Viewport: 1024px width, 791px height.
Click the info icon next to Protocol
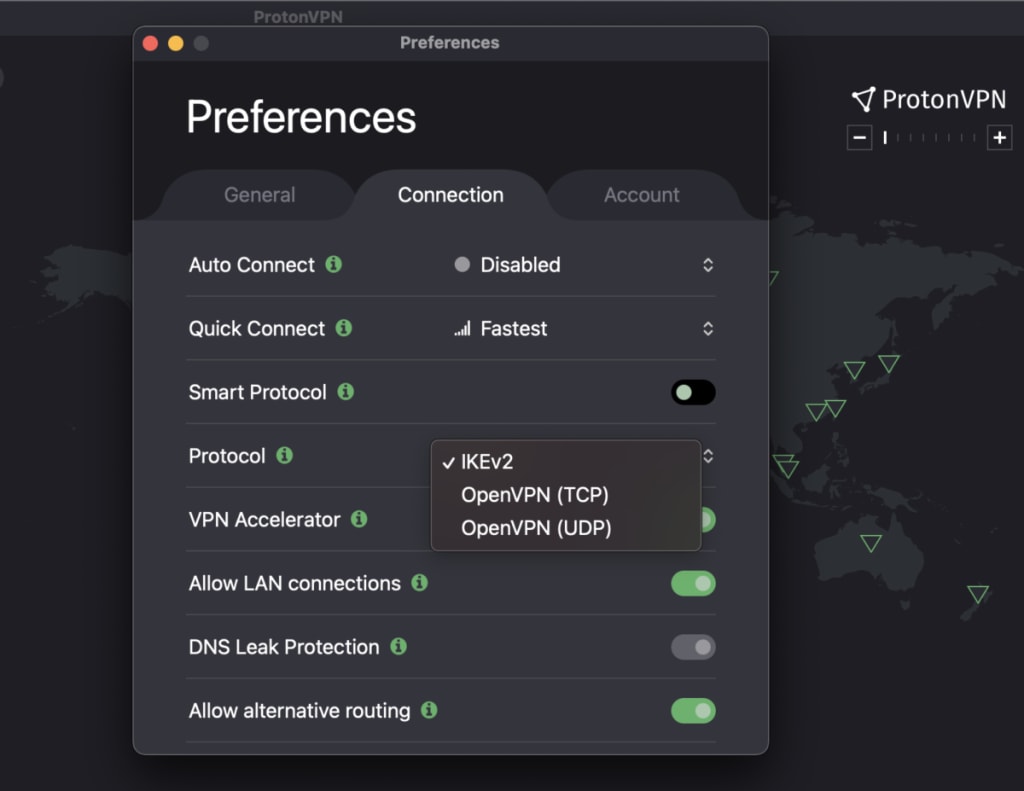click(284, 456)
